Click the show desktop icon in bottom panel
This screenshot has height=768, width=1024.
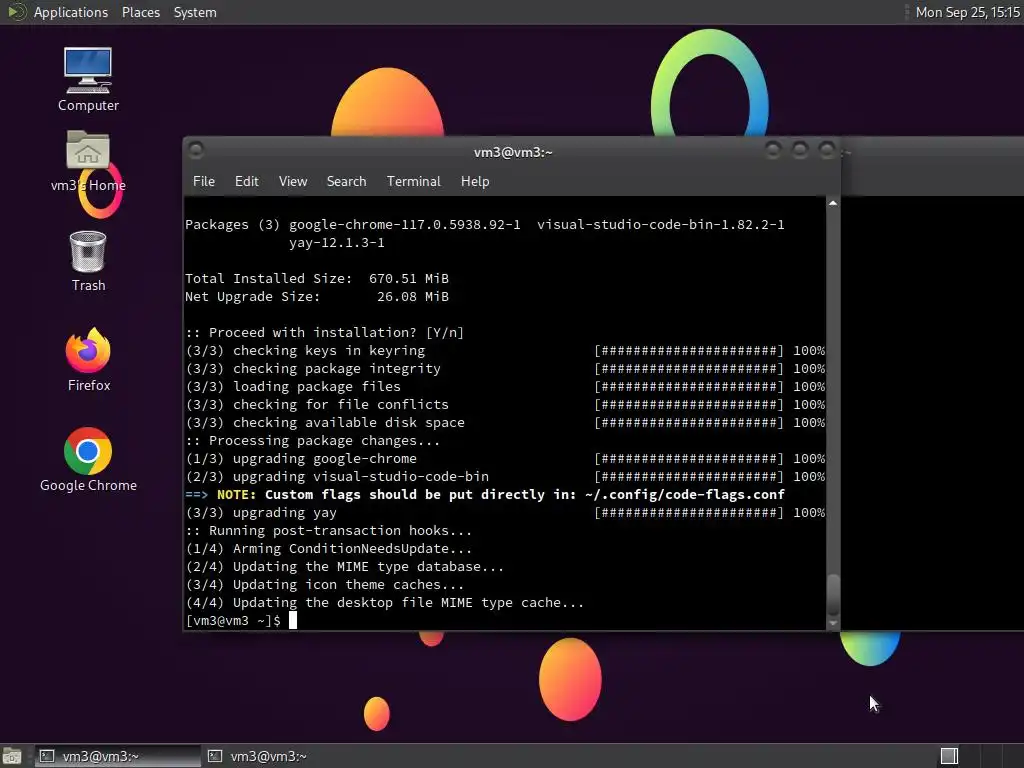tap(12, 756)
